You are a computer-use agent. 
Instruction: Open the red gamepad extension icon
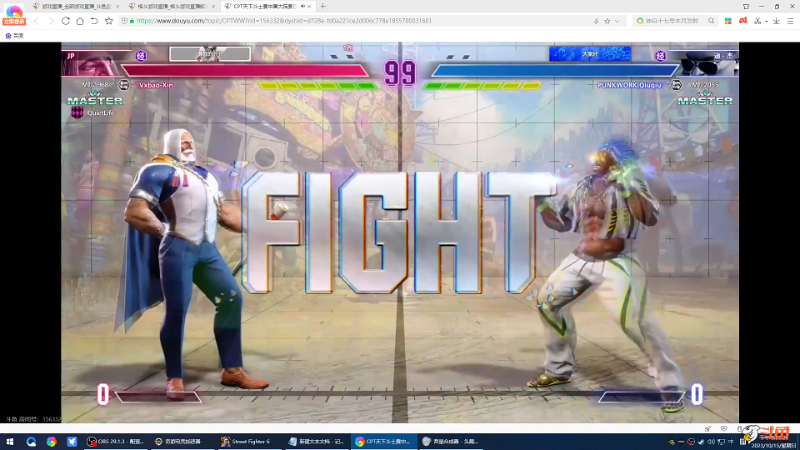[743, 21]
